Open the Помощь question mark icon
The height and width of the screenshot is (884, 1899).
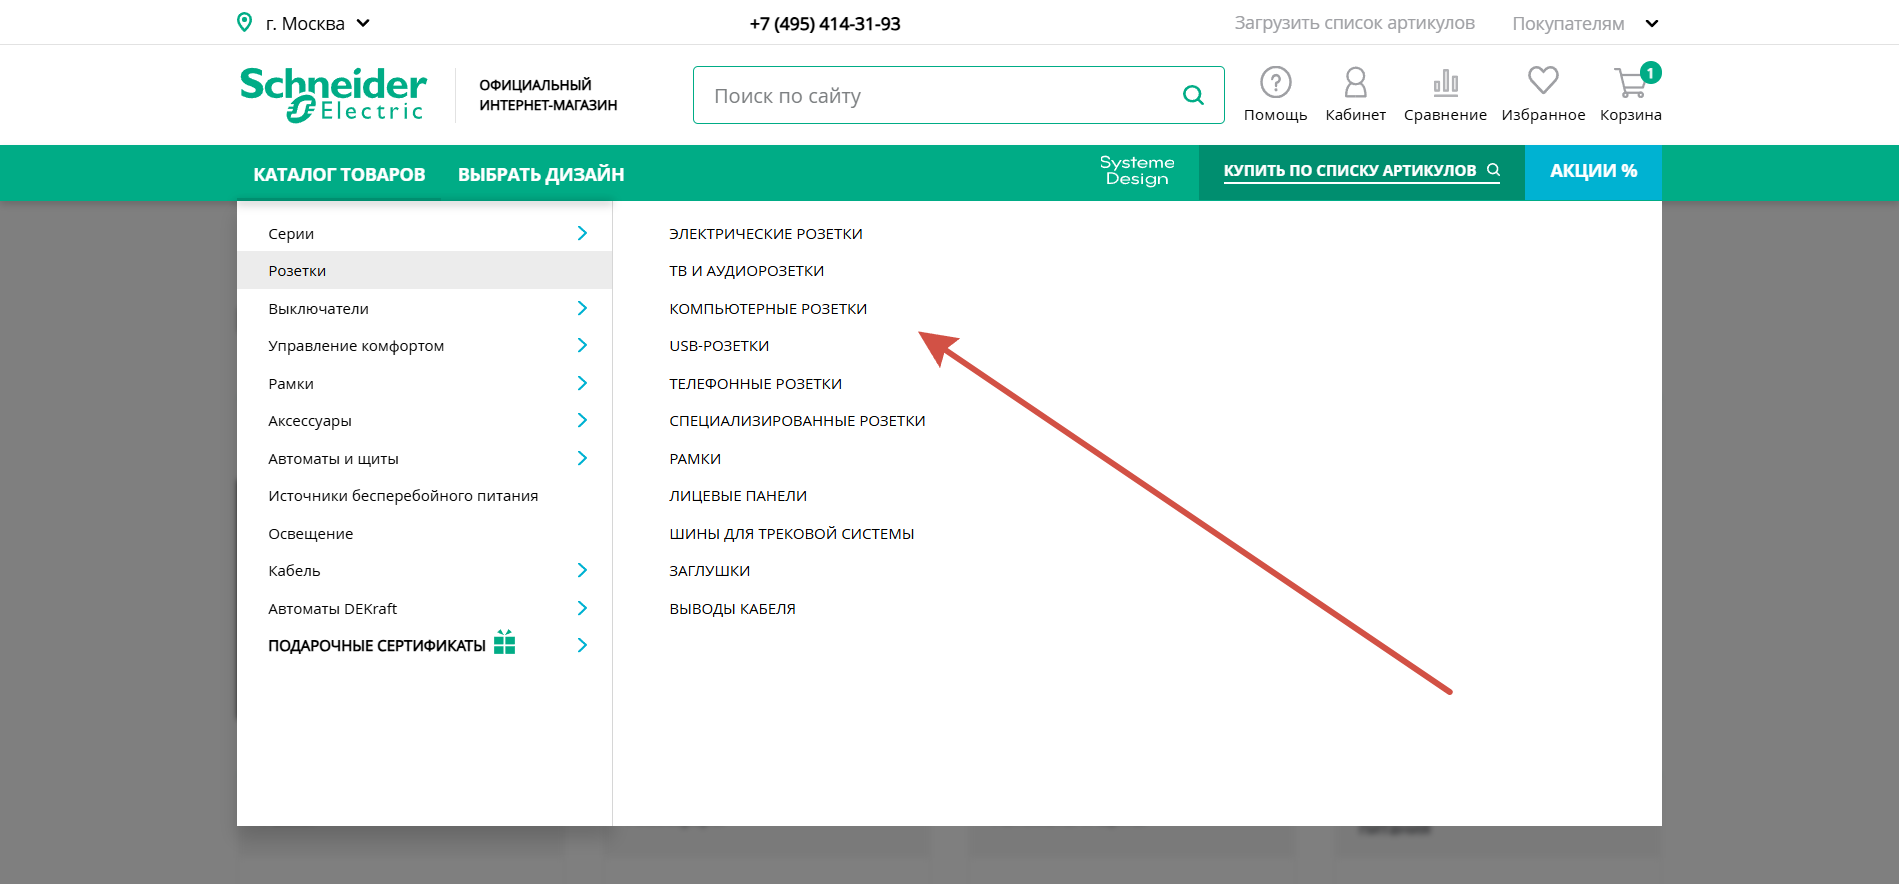coord(1275,82)
